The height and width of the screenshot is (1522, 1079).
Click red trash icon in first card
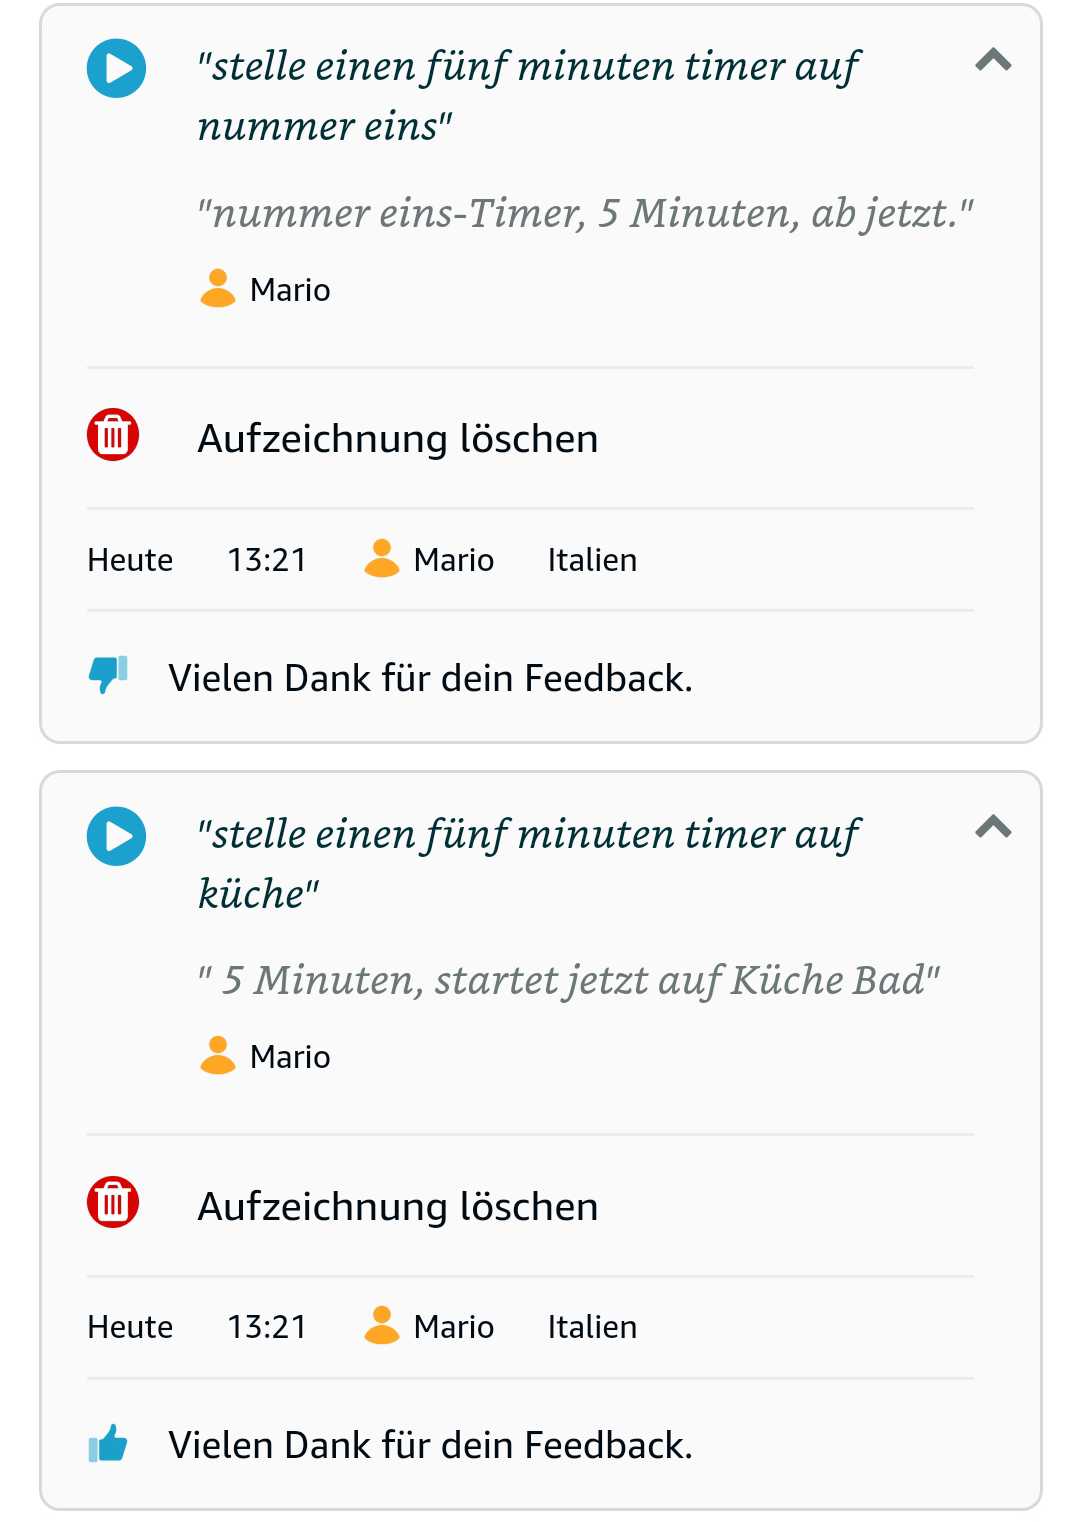[x=113, y=436]
